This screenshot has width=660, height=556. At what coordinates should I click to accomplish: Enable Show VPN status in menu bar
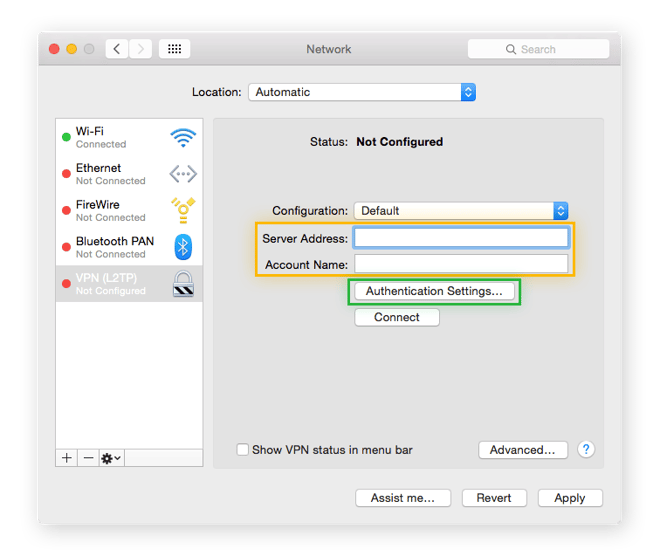click(242, 450)
